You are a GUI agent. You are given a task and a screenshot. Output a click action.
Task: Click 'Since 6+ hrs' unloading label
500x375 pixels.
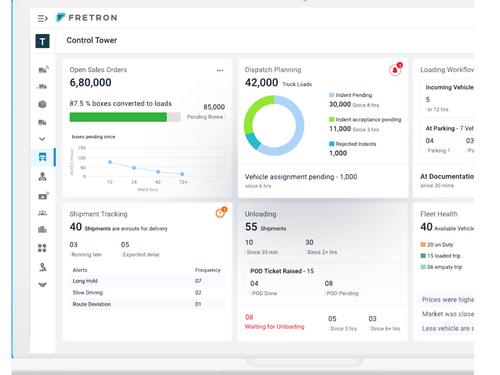tap(385, 329)
